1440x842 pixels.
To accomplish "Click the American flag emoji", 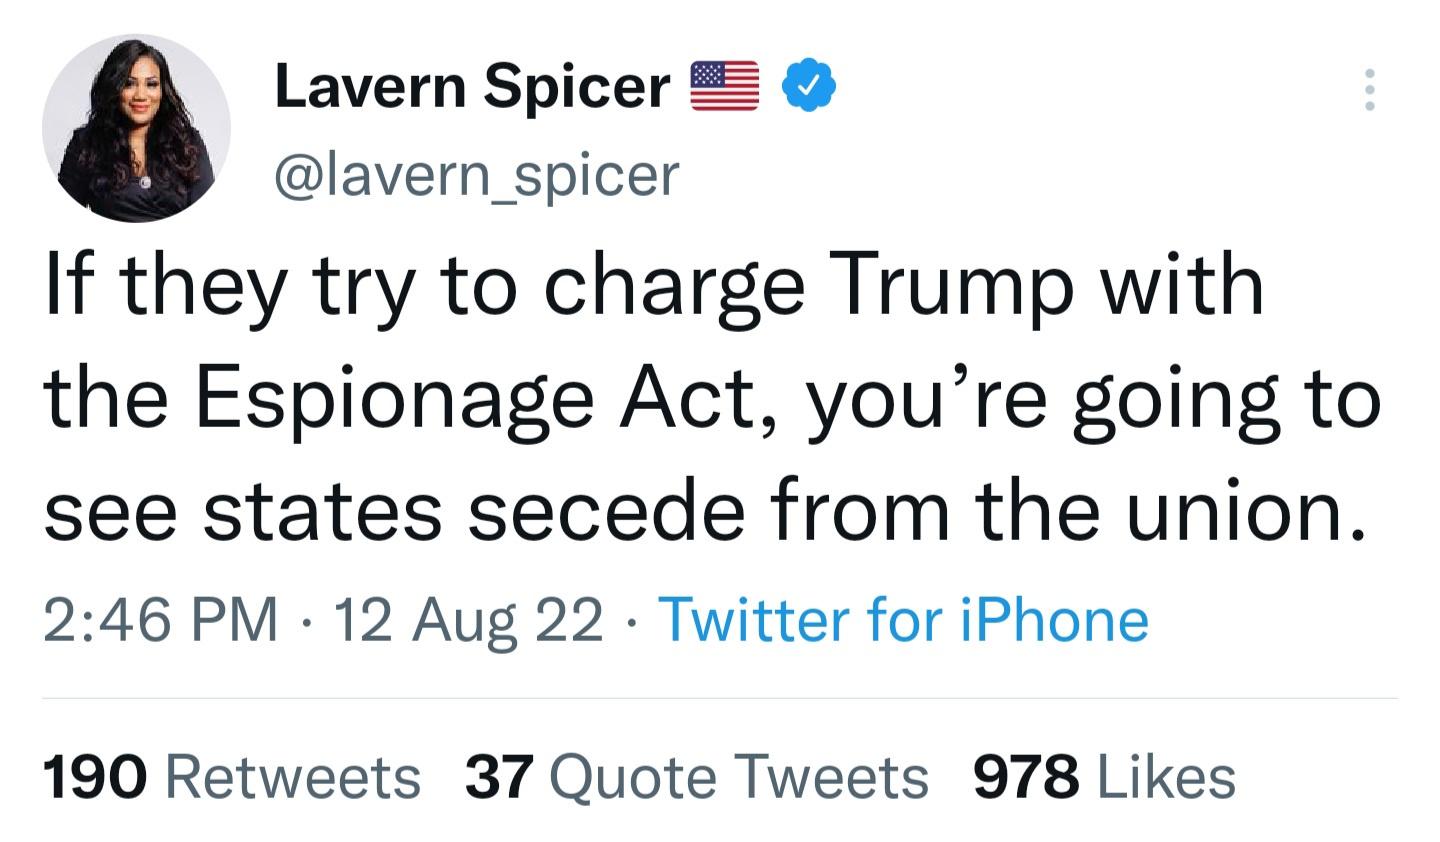I will pos(725,86).
